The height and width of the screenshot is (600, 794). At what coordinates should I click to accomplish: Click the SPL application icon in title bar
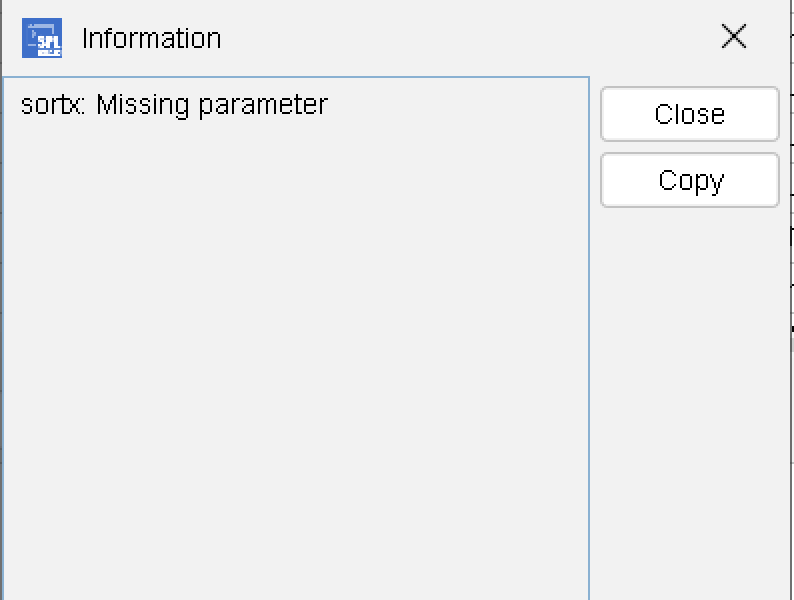coord(42,38)
